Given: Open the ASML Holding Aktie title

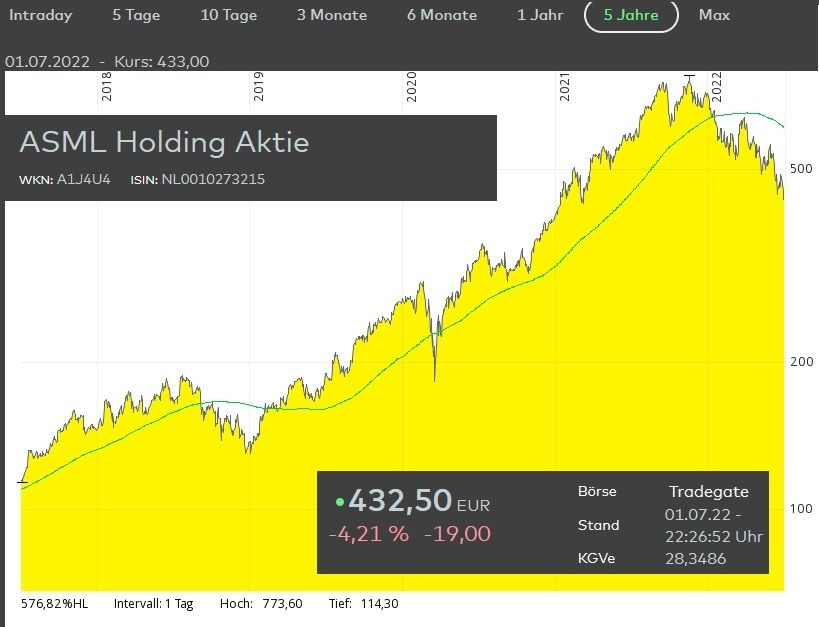Looking at the screenshot, I should (164, 142).
